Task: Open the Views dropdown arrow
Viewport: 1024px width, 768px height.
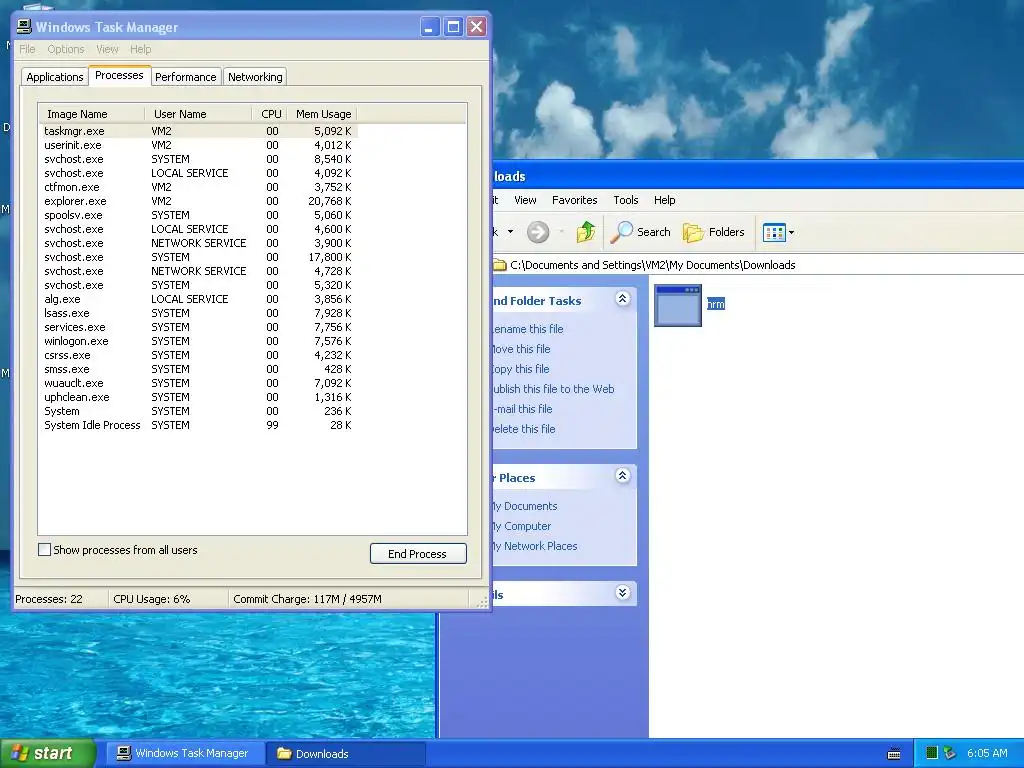Action: point(792,232)
